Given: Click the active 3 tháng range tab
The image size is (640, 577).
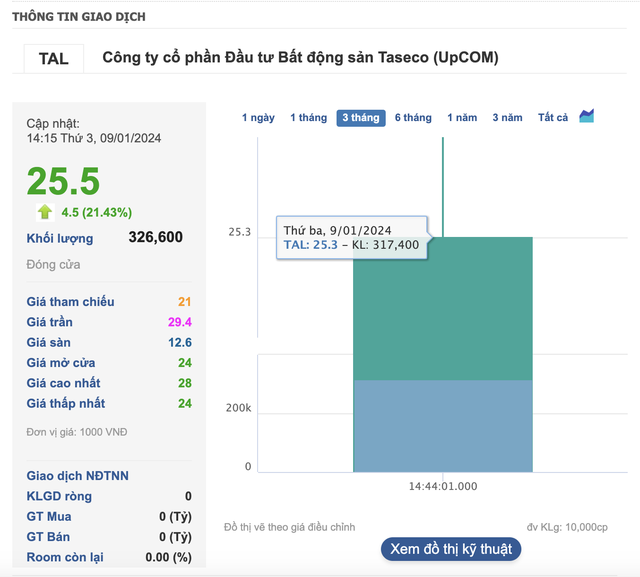Looking at the screenshot, I should 361,118.
